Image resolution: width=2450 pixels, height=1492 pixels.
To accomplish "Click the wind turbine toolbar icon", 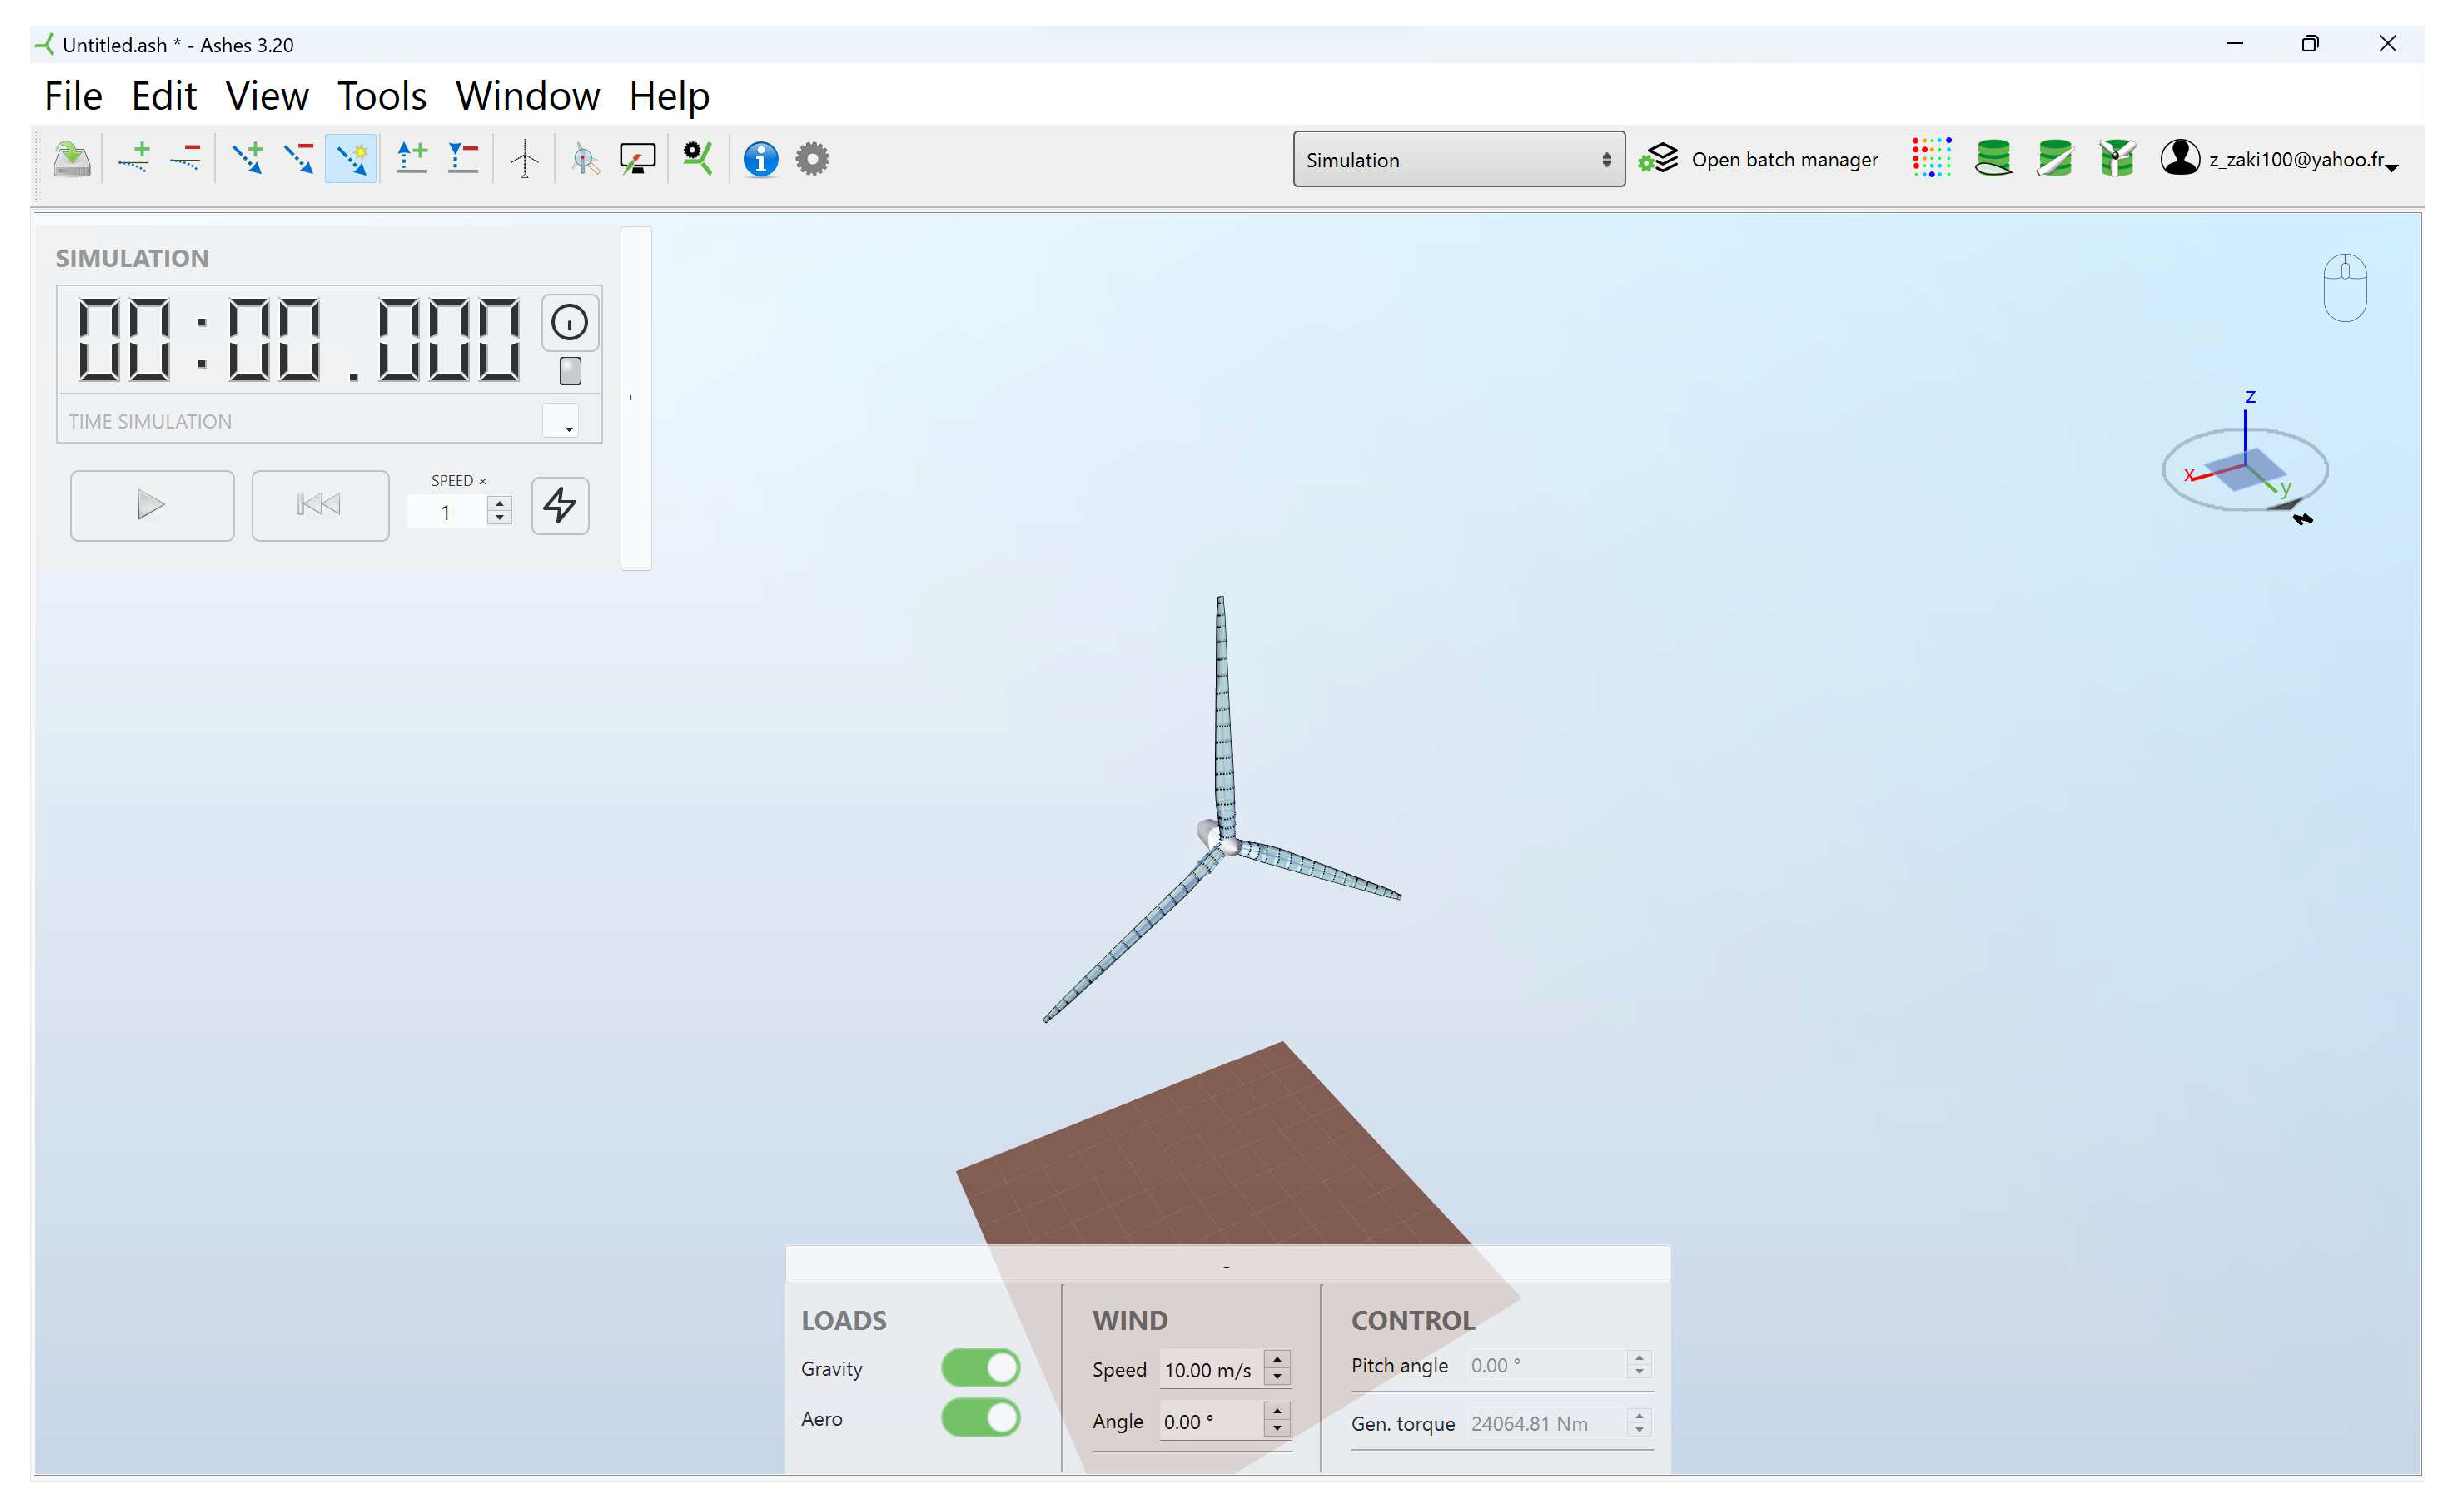I will (x=524, y=159).
